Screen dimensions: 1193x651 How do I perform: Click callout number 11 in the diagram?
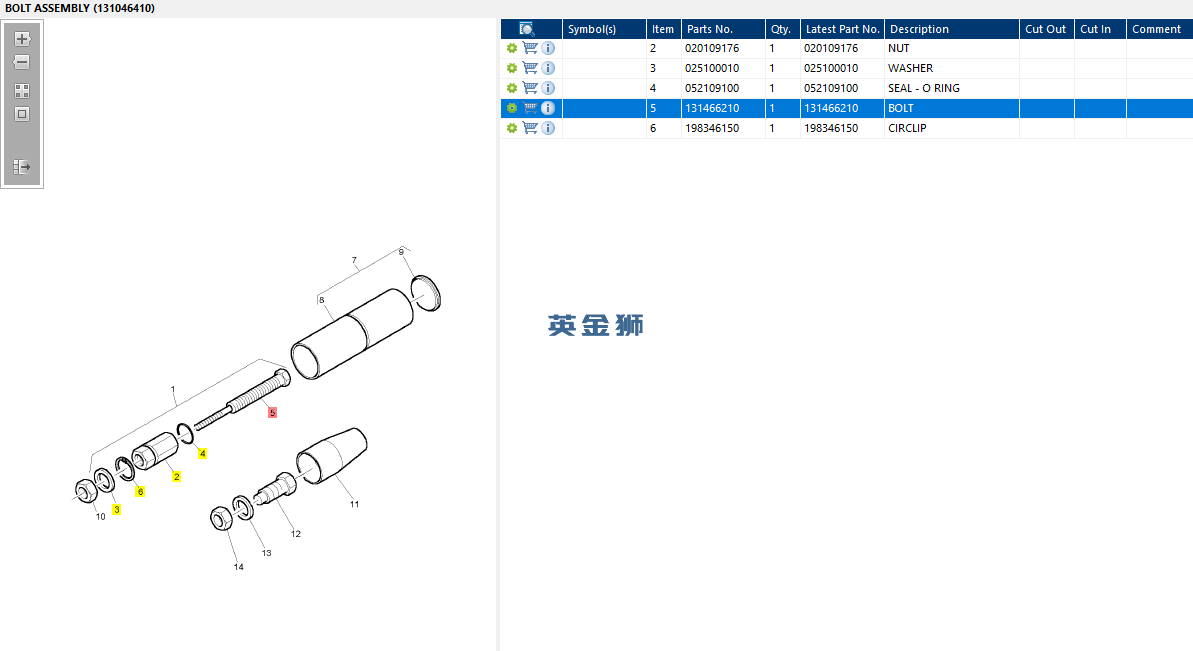point(355,504)
